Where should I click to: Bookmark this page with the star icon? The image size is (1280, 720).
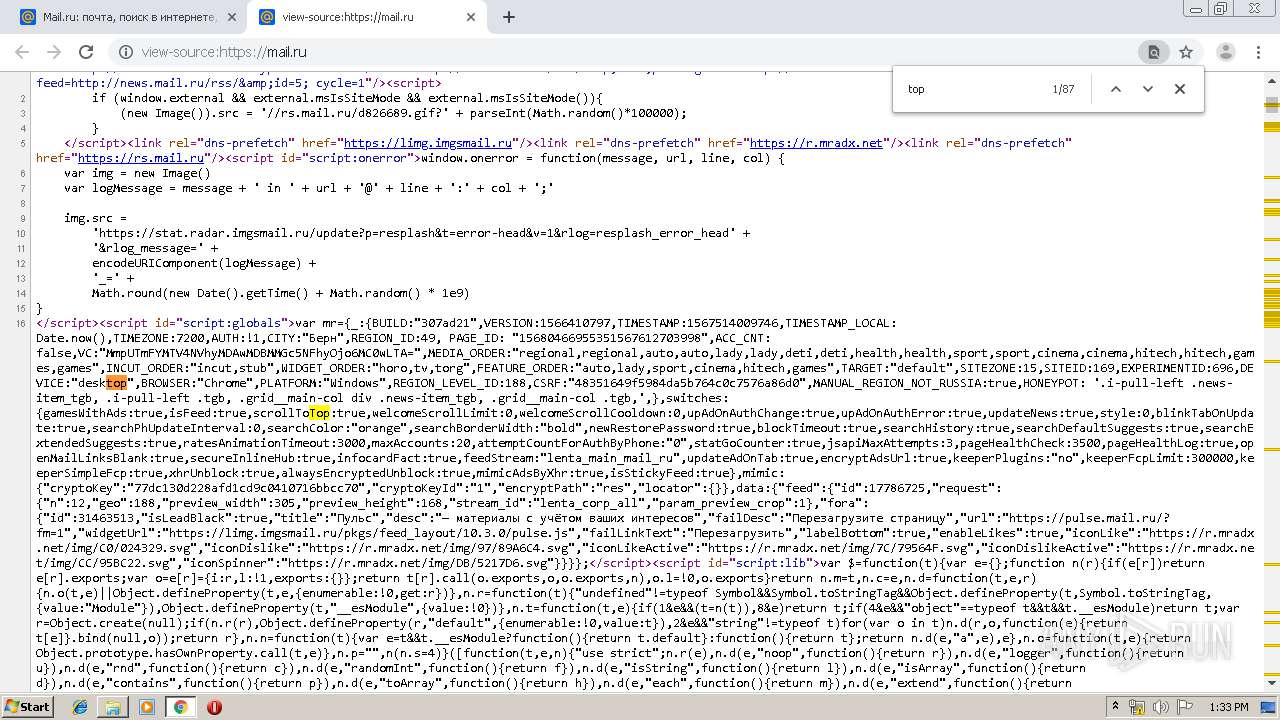[1186, 52]
